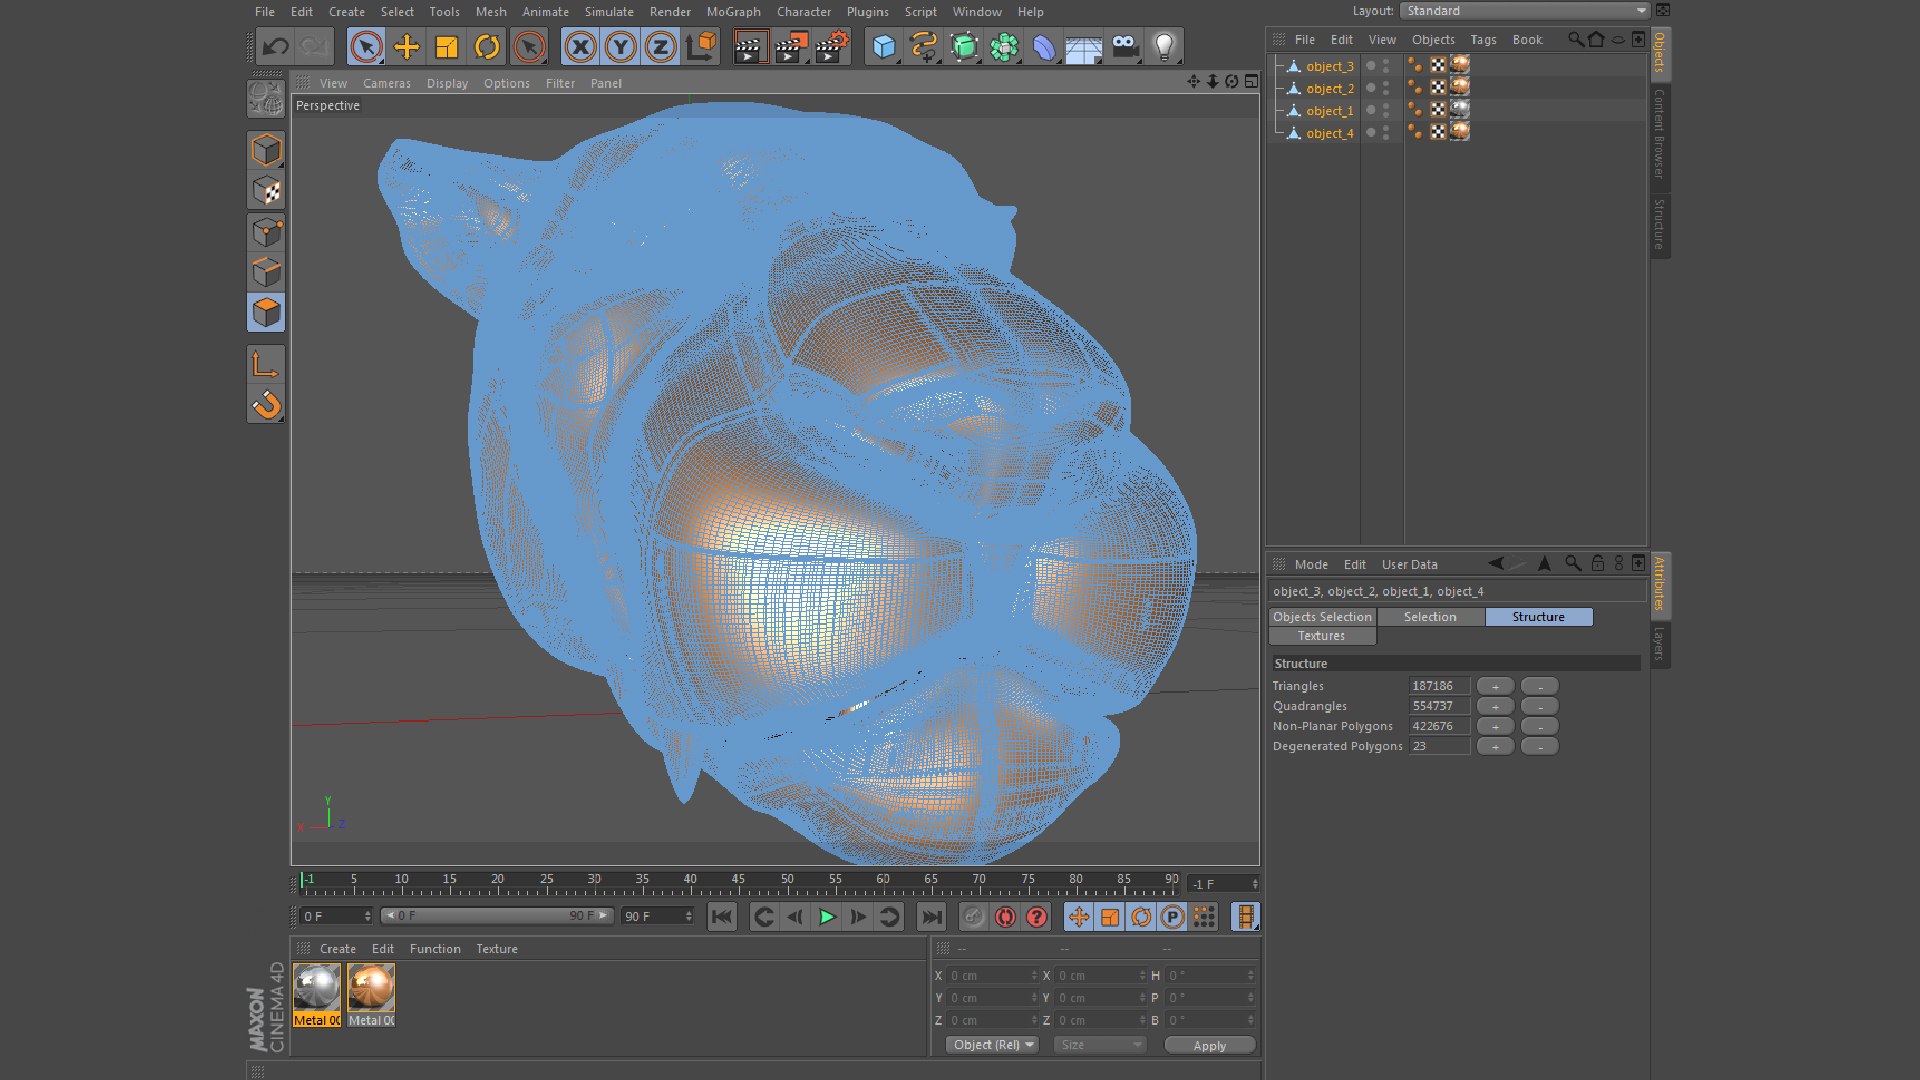
Task: Click plus beside Degenerated Polygons
Action: 1495,747
